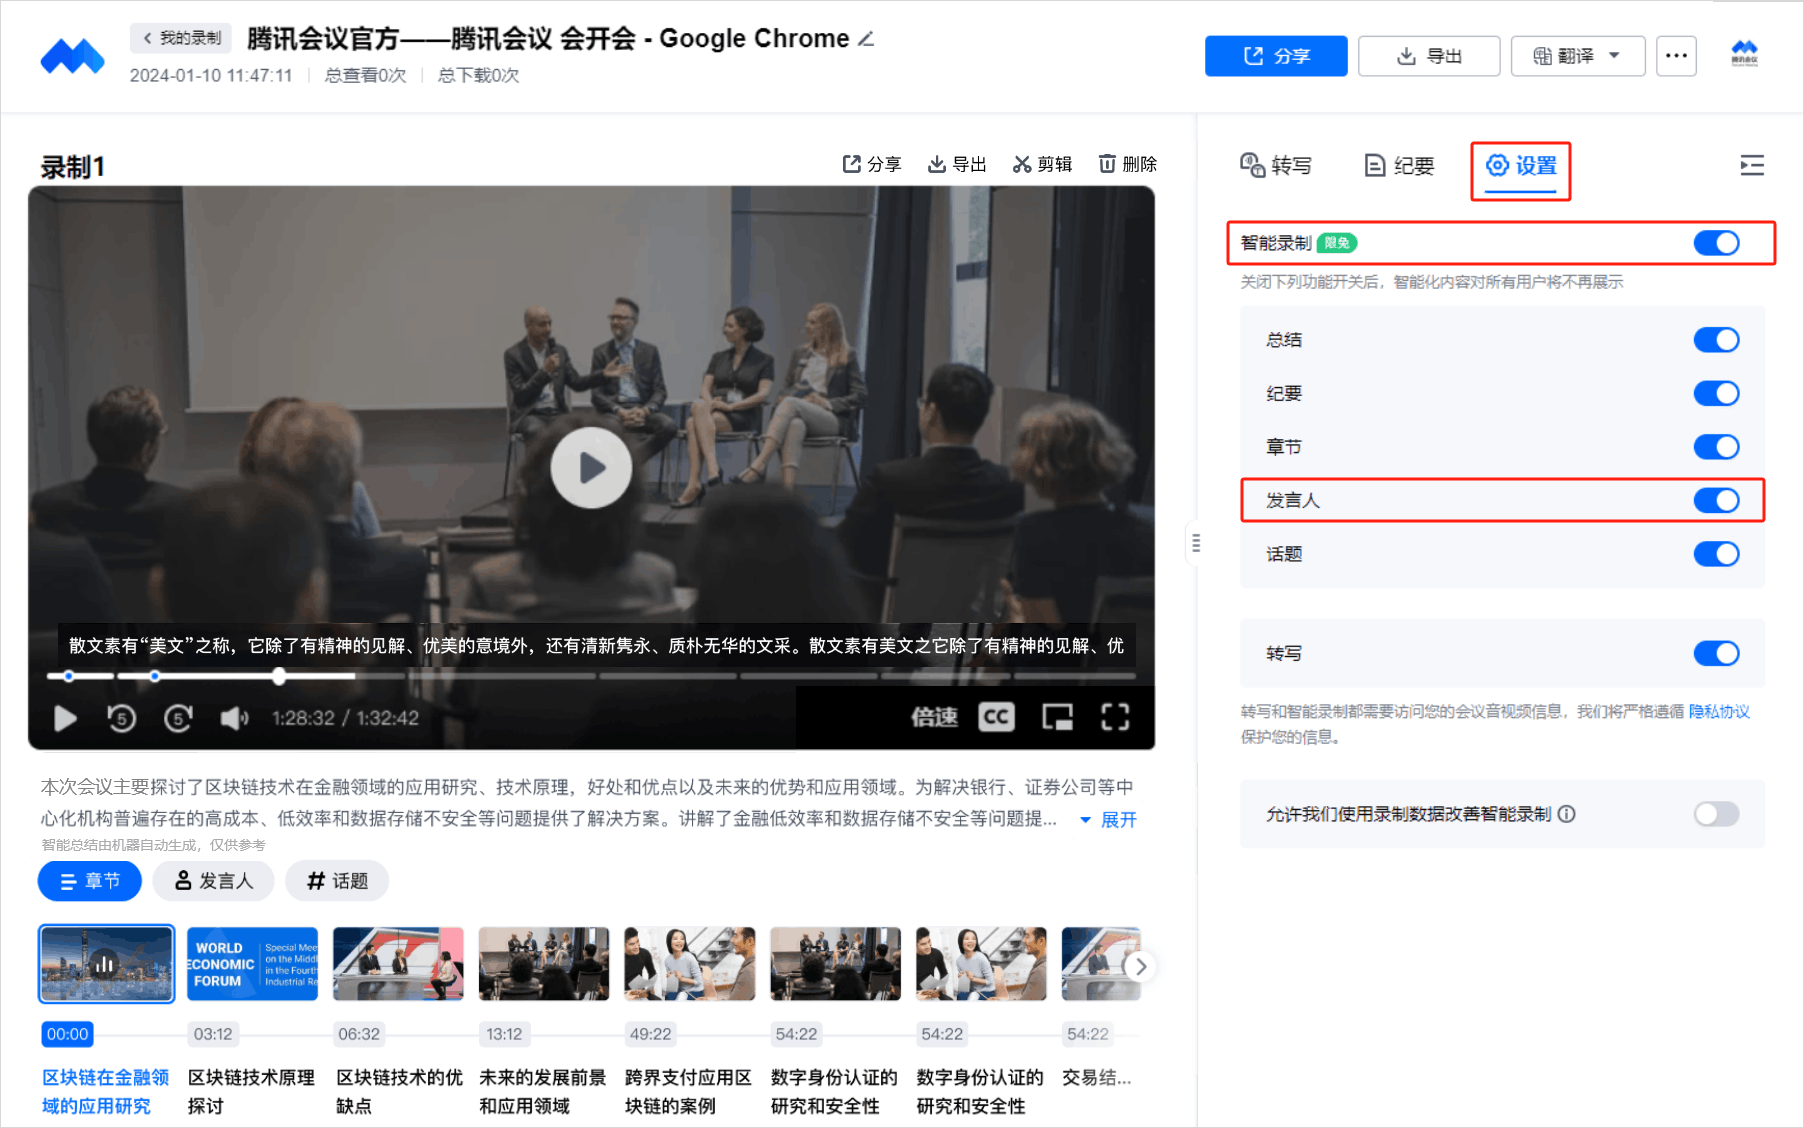Toggle the 总结 switch

[x=1716, y=340]
